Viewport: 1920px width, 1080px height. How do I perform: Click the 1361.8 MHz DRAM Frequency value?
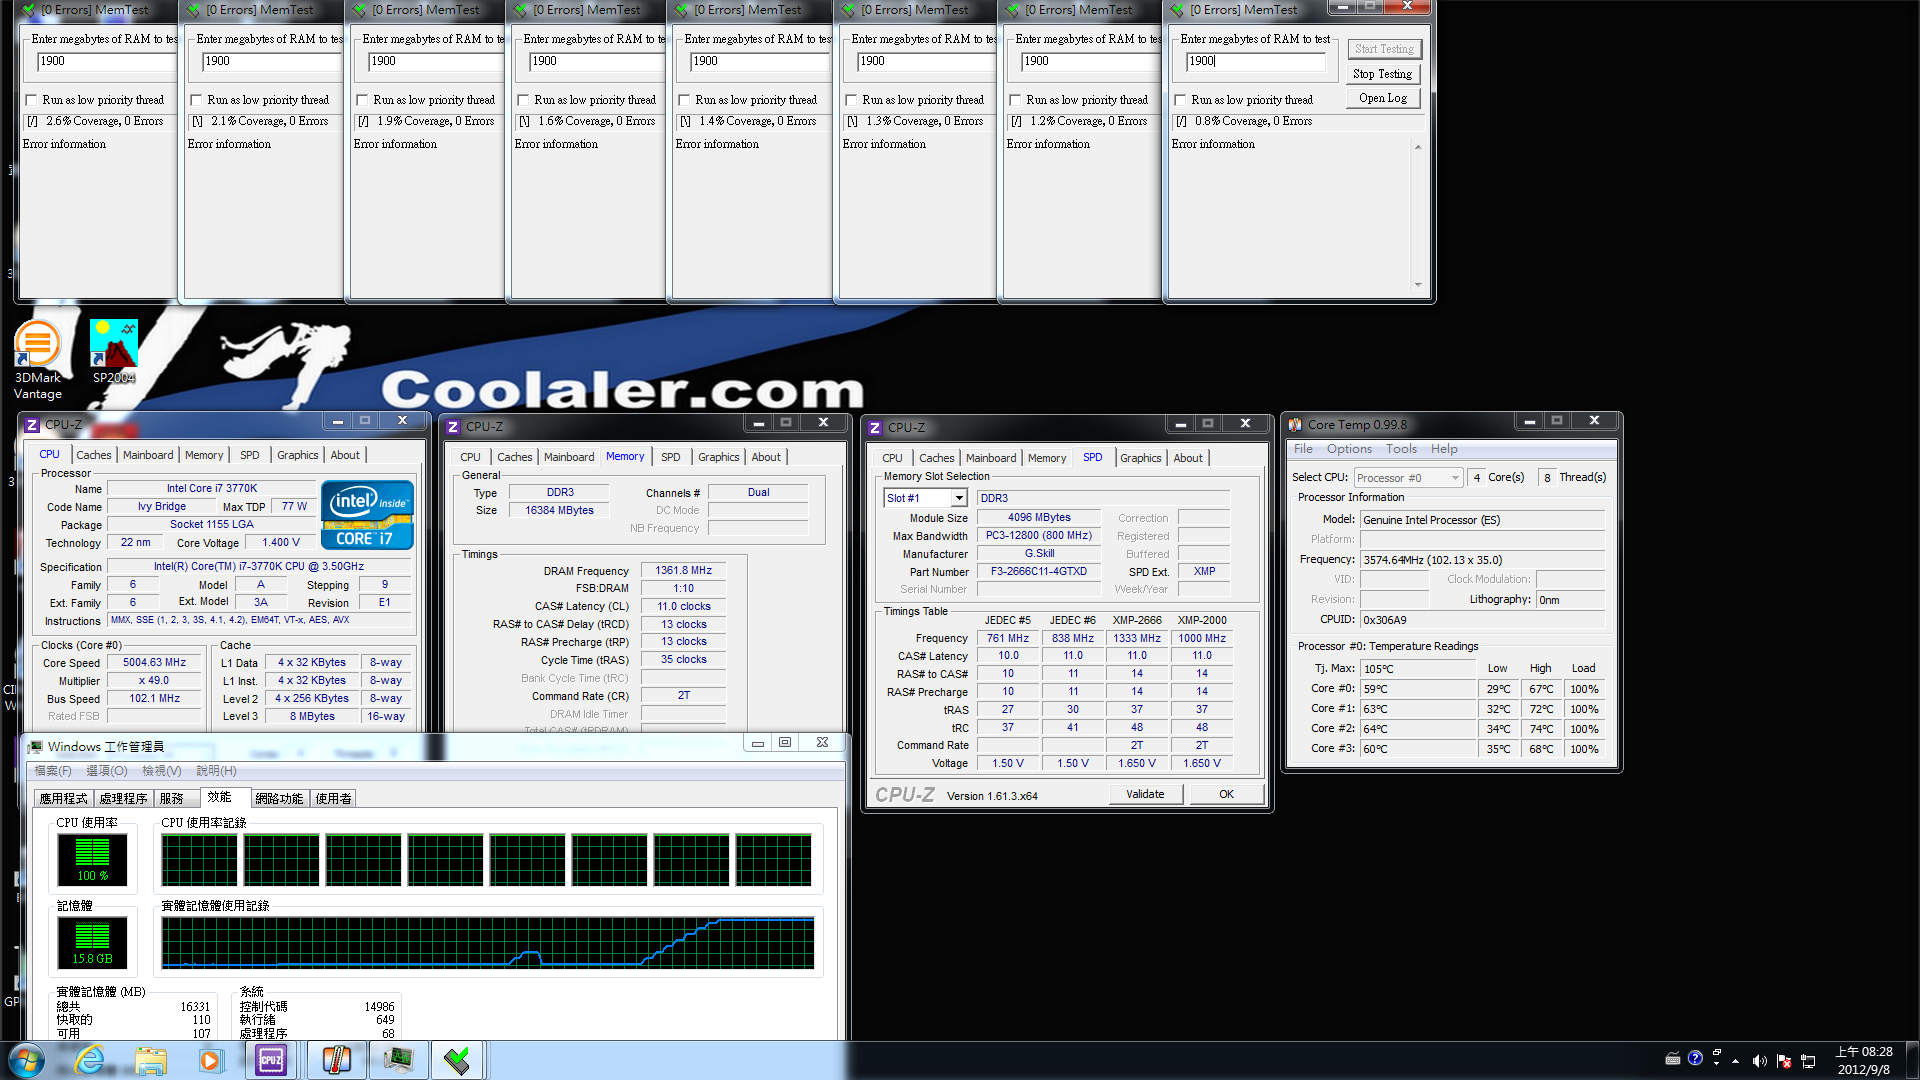683,570
